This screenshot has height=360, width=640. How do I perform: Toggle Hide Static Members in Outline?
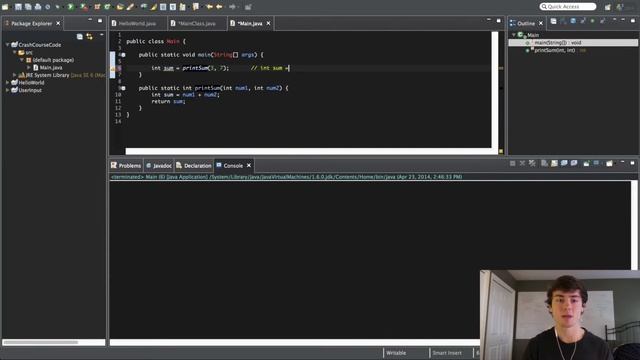click(x=583, y=21)
